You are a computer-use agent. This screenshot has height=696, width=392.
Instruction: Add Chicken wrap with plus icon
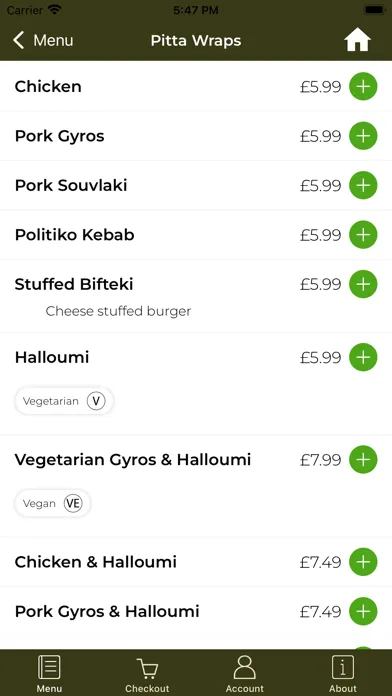pos(363,87)
